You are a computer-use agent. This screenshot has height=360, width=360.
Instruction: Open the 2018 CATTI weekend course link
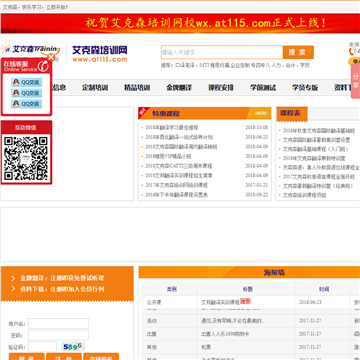pyautogui.click(x=179, y=166)
